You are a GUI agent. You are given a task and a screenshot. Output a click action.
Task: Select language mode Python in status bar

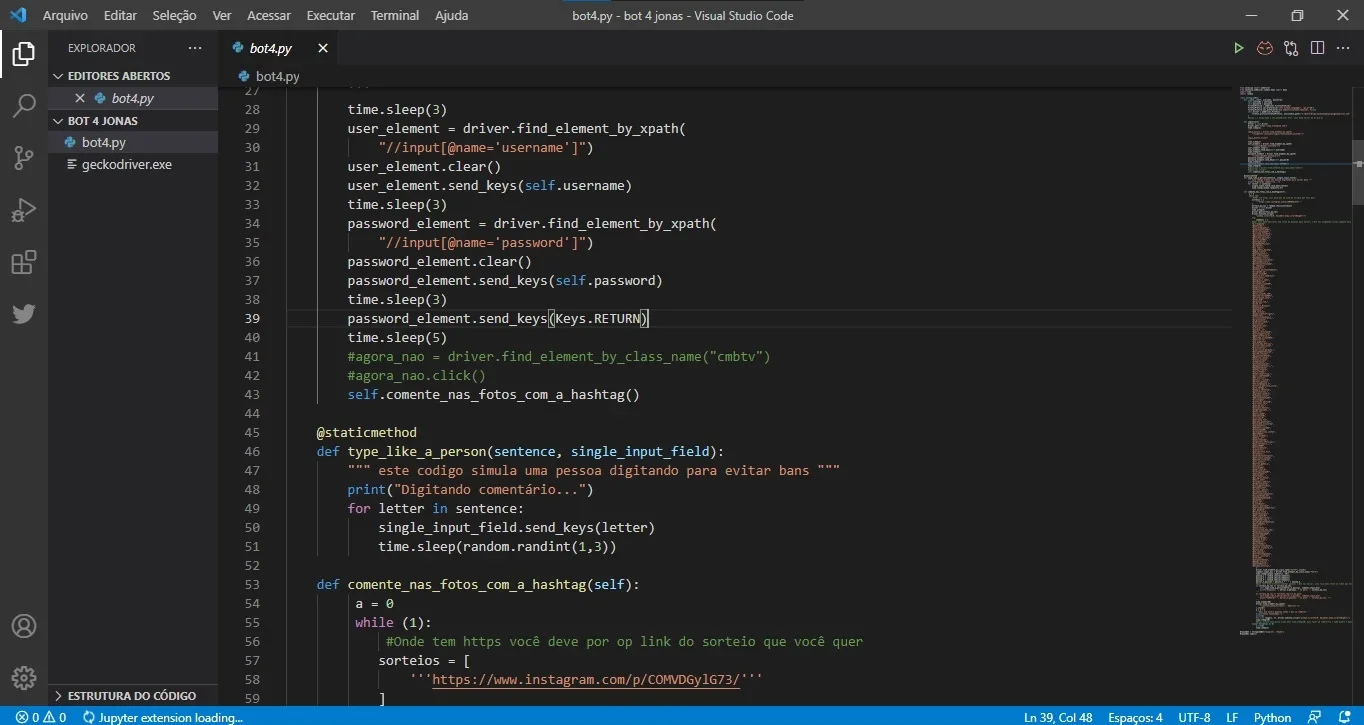pos(1272,717)
